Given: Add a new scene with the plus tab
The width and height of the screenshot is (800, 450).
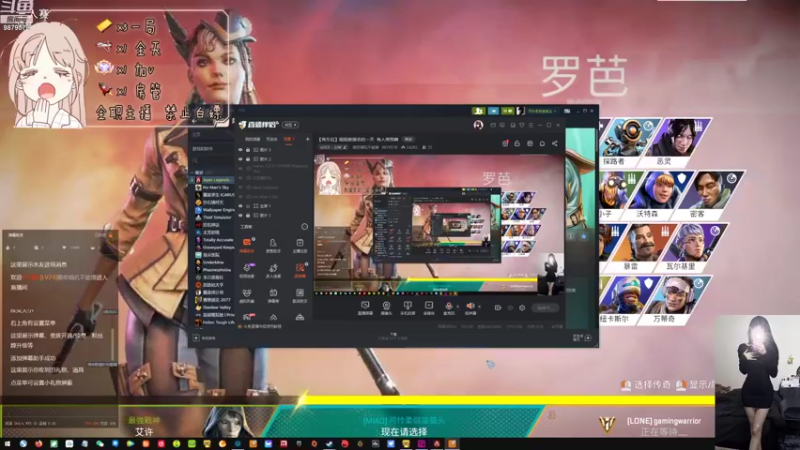Looking at the screenshot, I should 307,139.
